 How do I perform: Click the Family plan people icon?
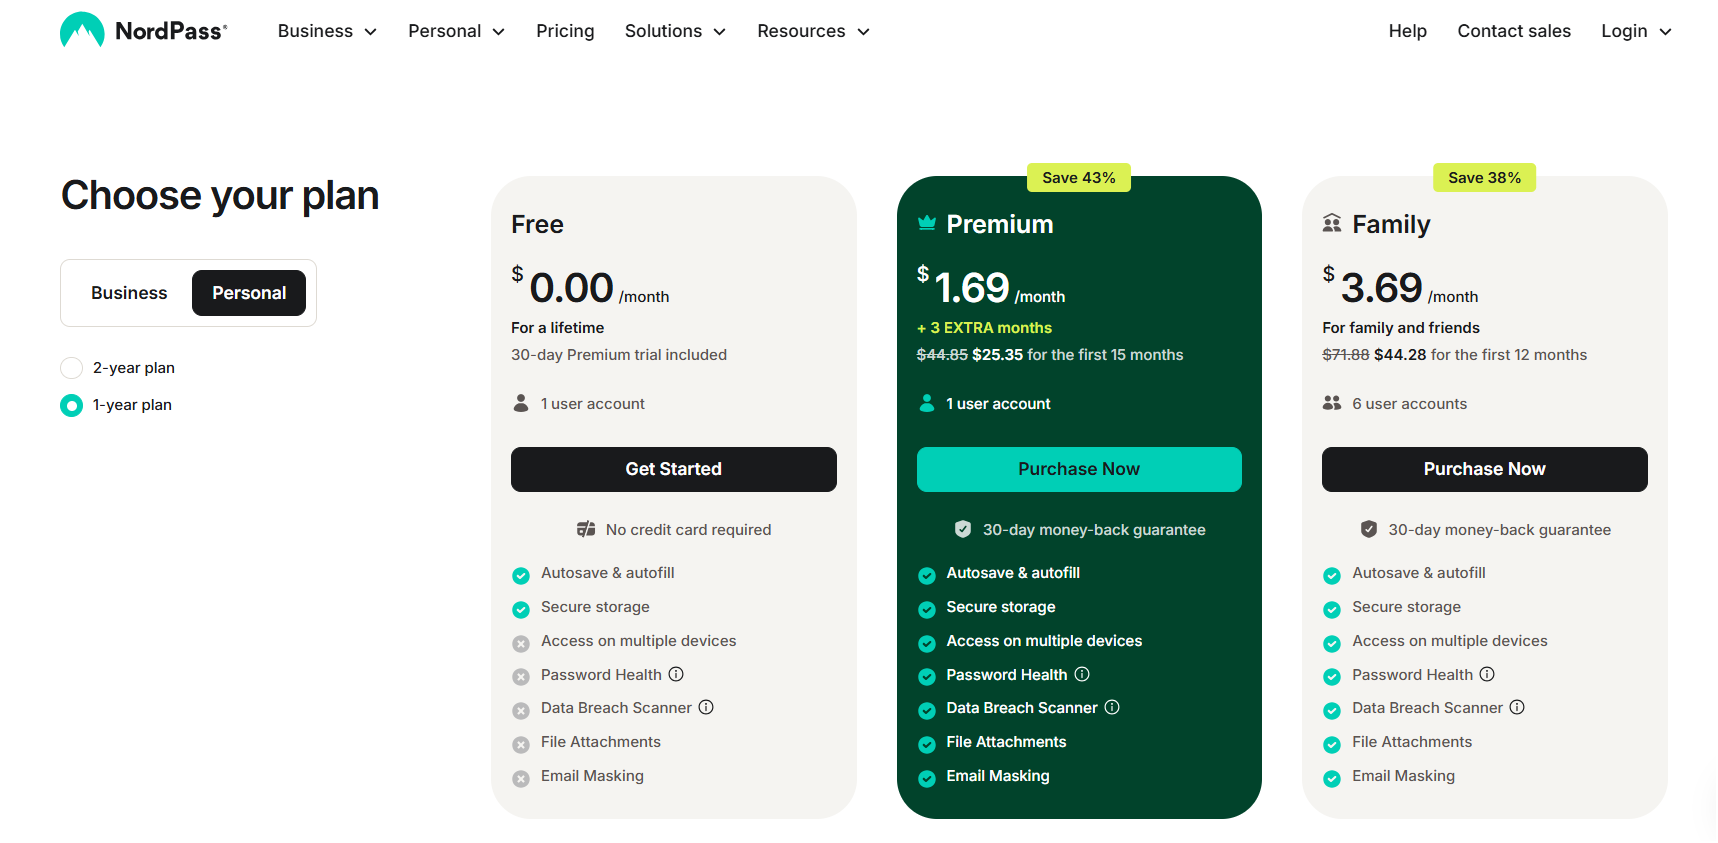coord(1332,223)
